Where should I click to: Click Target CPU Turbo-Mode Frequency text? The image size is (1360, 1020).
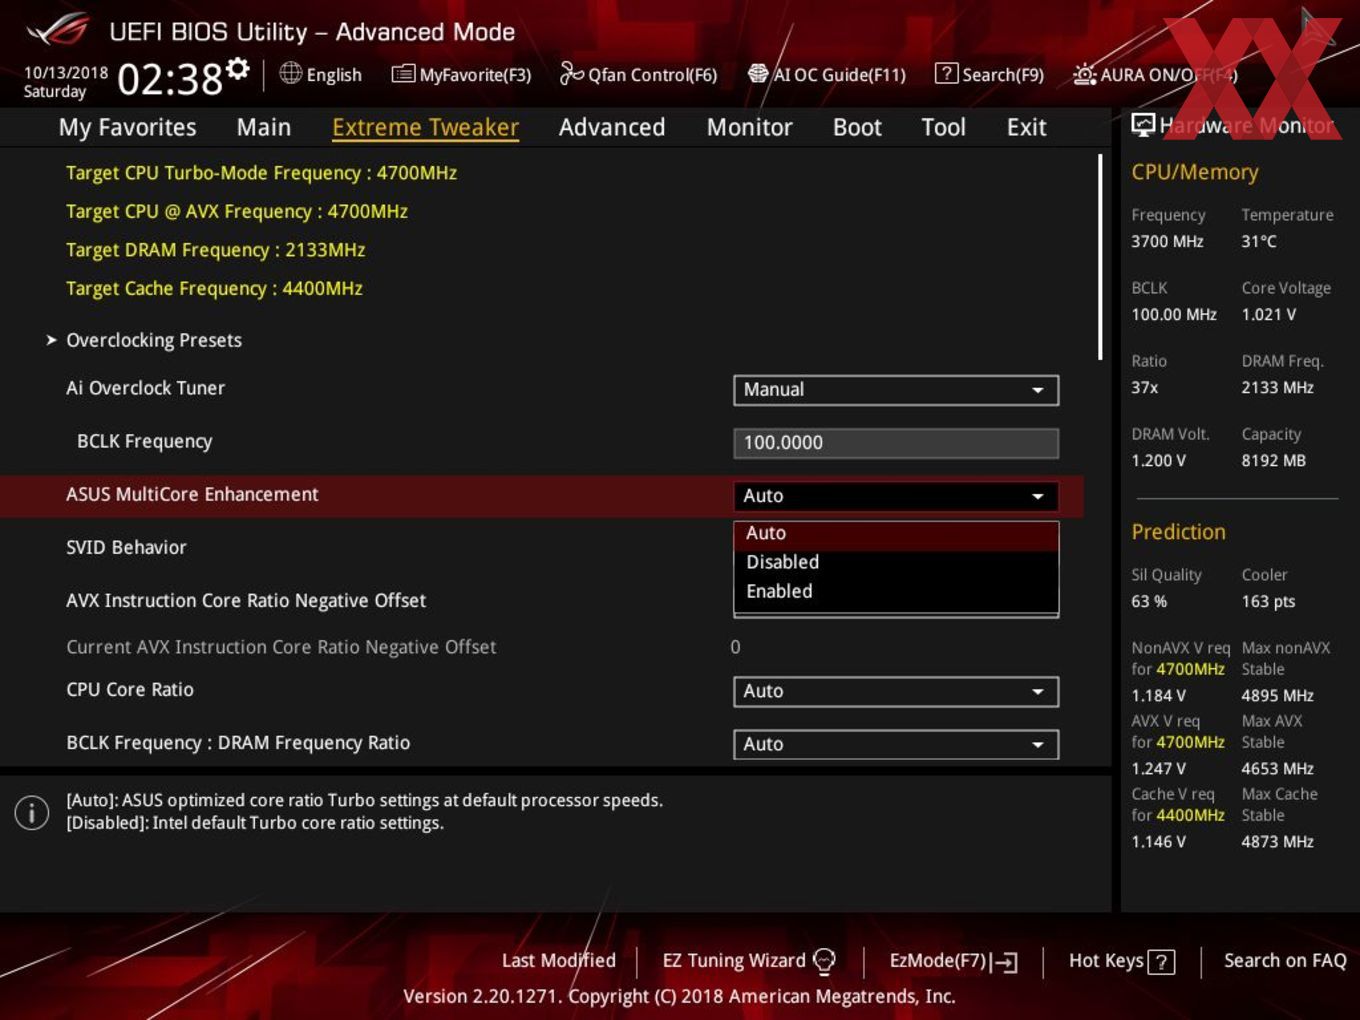click(261, 173)
